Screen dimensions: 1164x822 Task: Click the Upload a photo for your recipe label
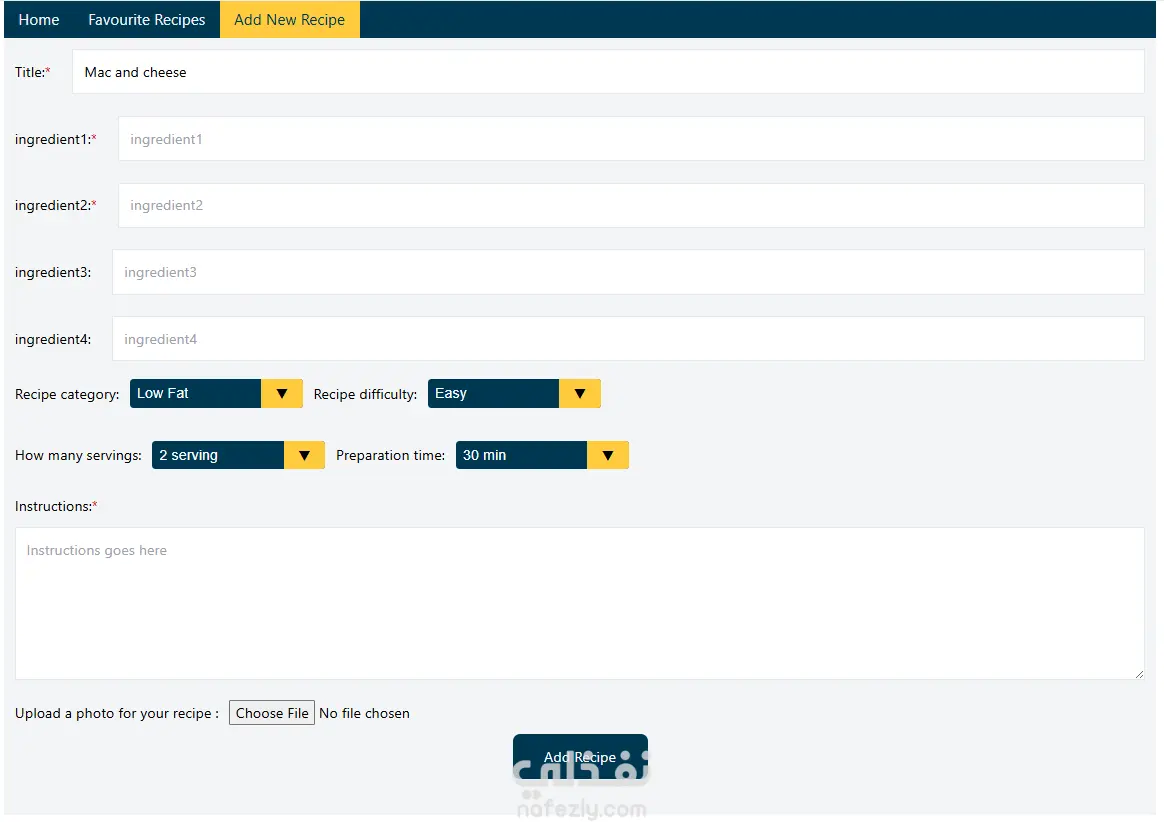pos(117,714)
